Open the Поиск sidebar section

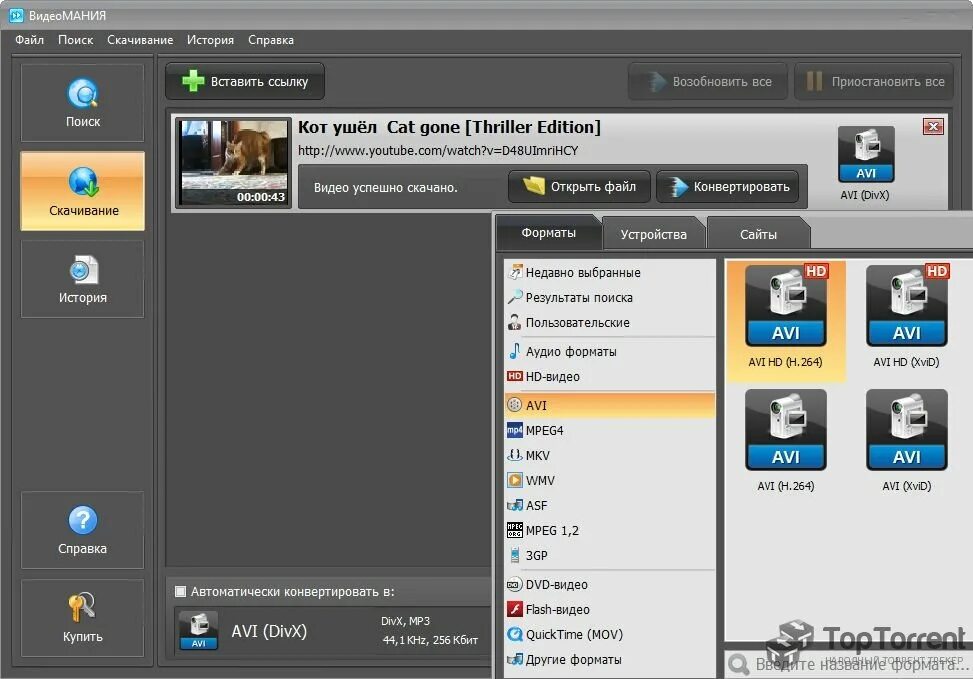[83, 102]
